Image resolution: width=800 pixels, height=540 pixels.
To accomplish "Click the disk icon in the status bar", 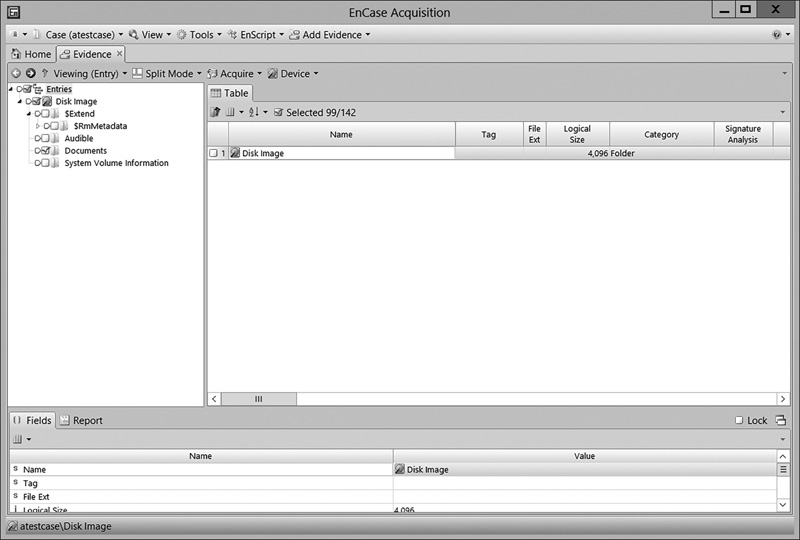I will (13, 526).
